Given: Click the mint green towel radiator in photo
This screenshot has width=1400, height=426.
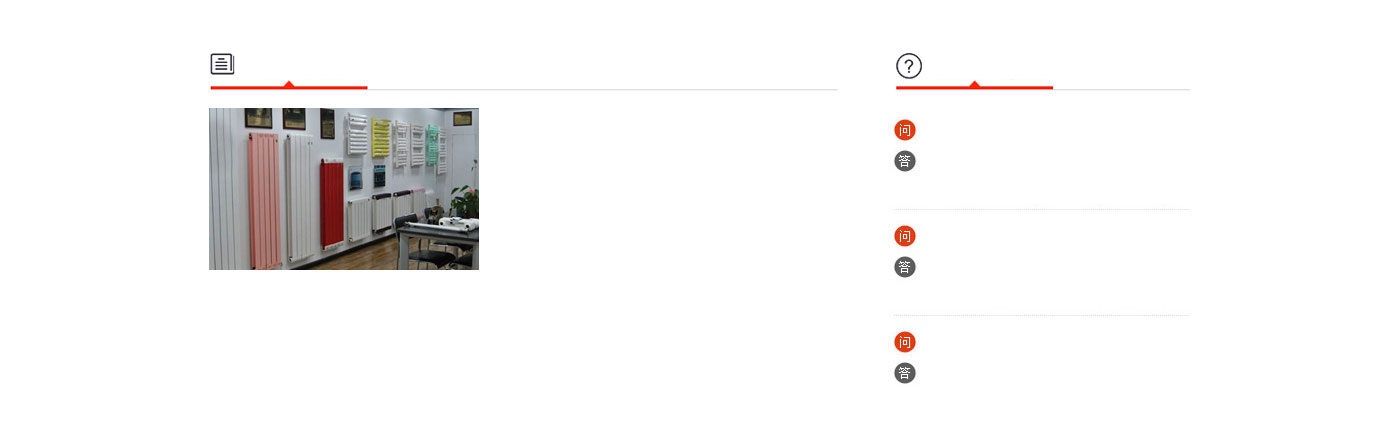Looking at the screenshot, I should pos(433,142).
